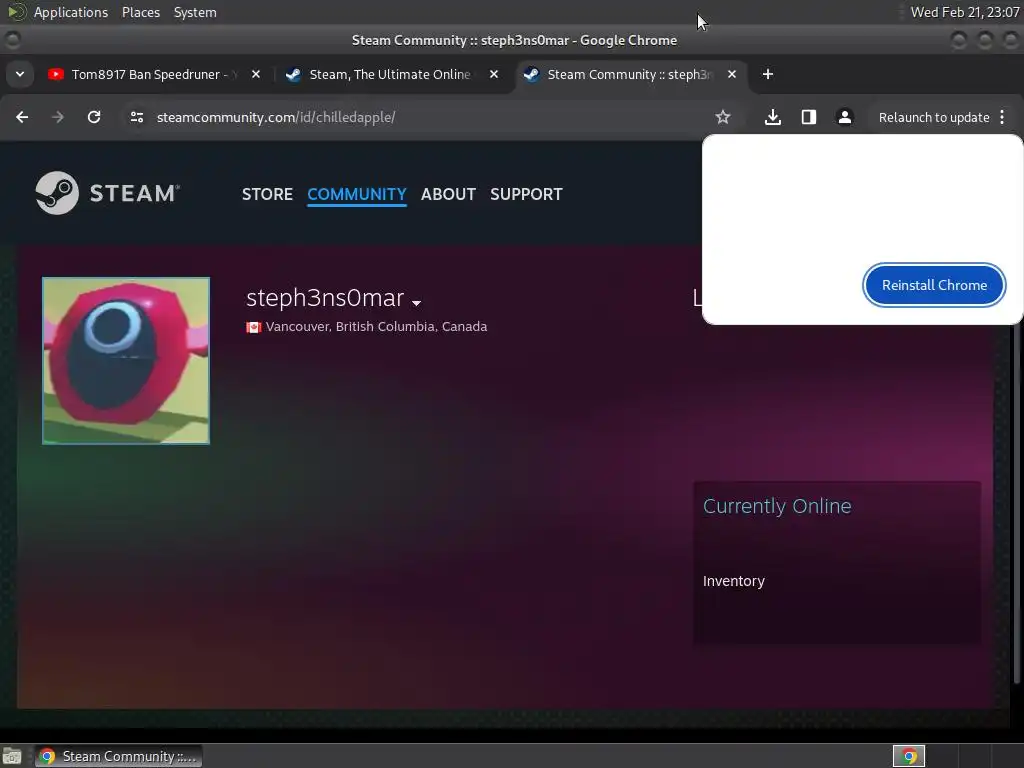The image size is (1024, 768).
Task: Open Chrome three-dot menu
Action: tap(1002, 117)
